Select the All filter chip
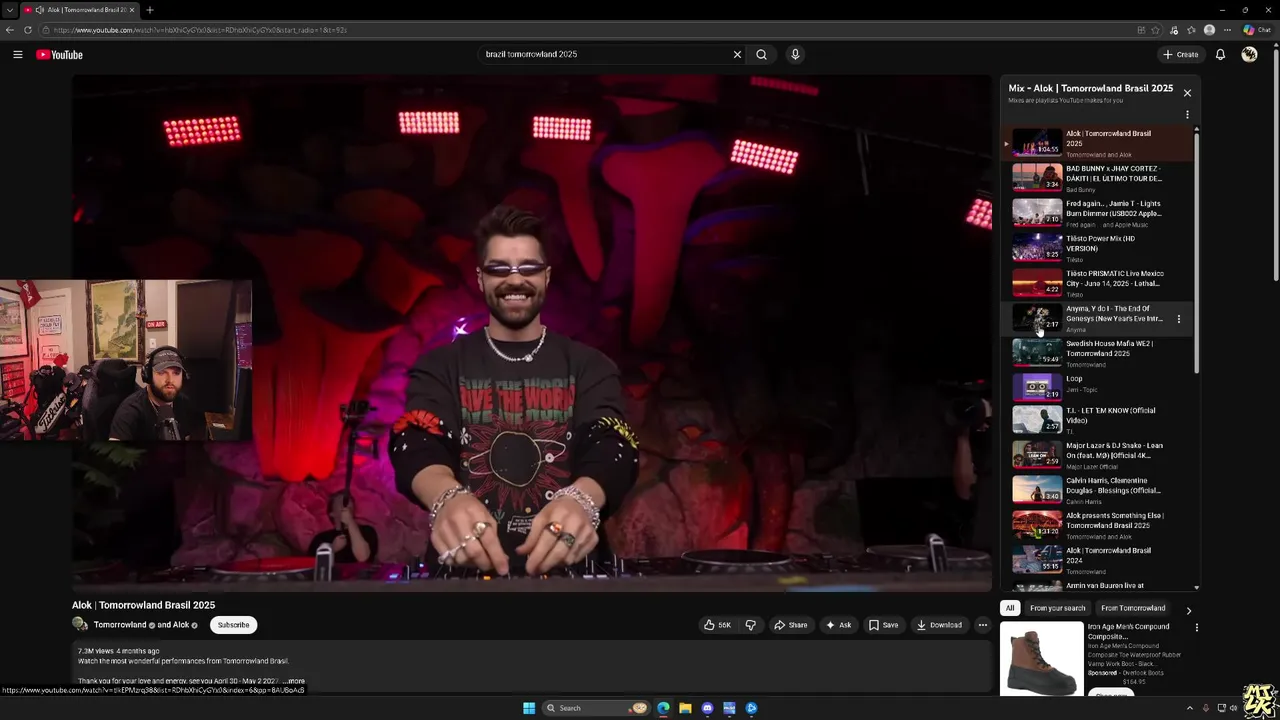The image size is (1280, 720). (x=1010, y=608)
